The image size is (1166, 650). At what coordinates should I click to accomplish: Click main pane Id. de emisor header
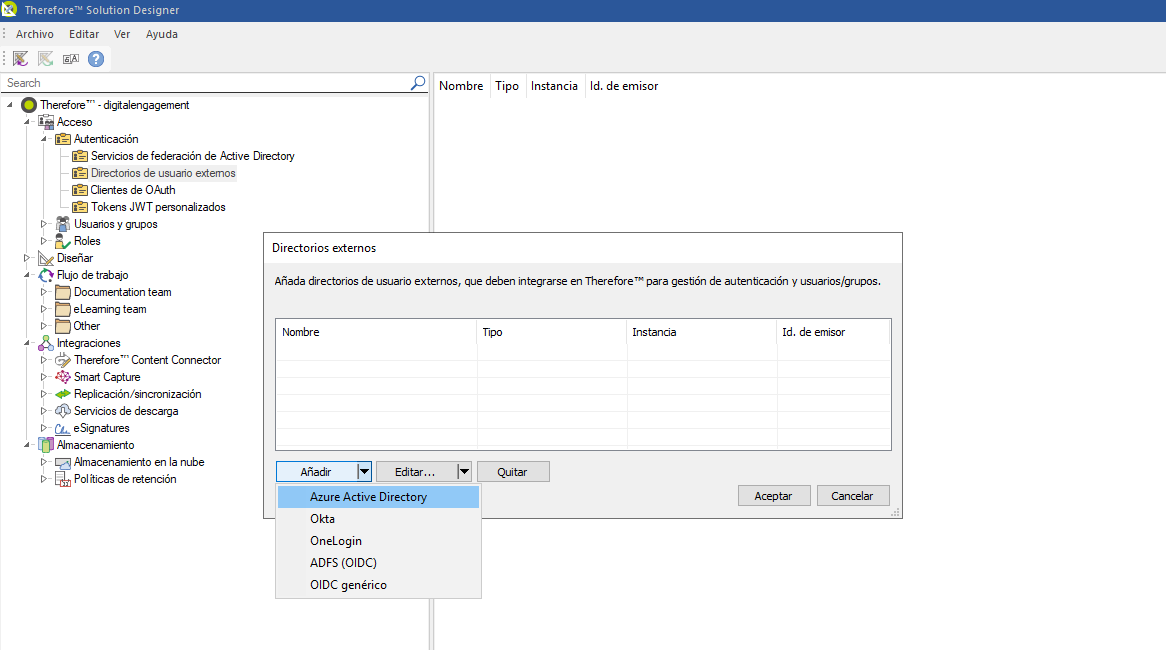point(624,86)
